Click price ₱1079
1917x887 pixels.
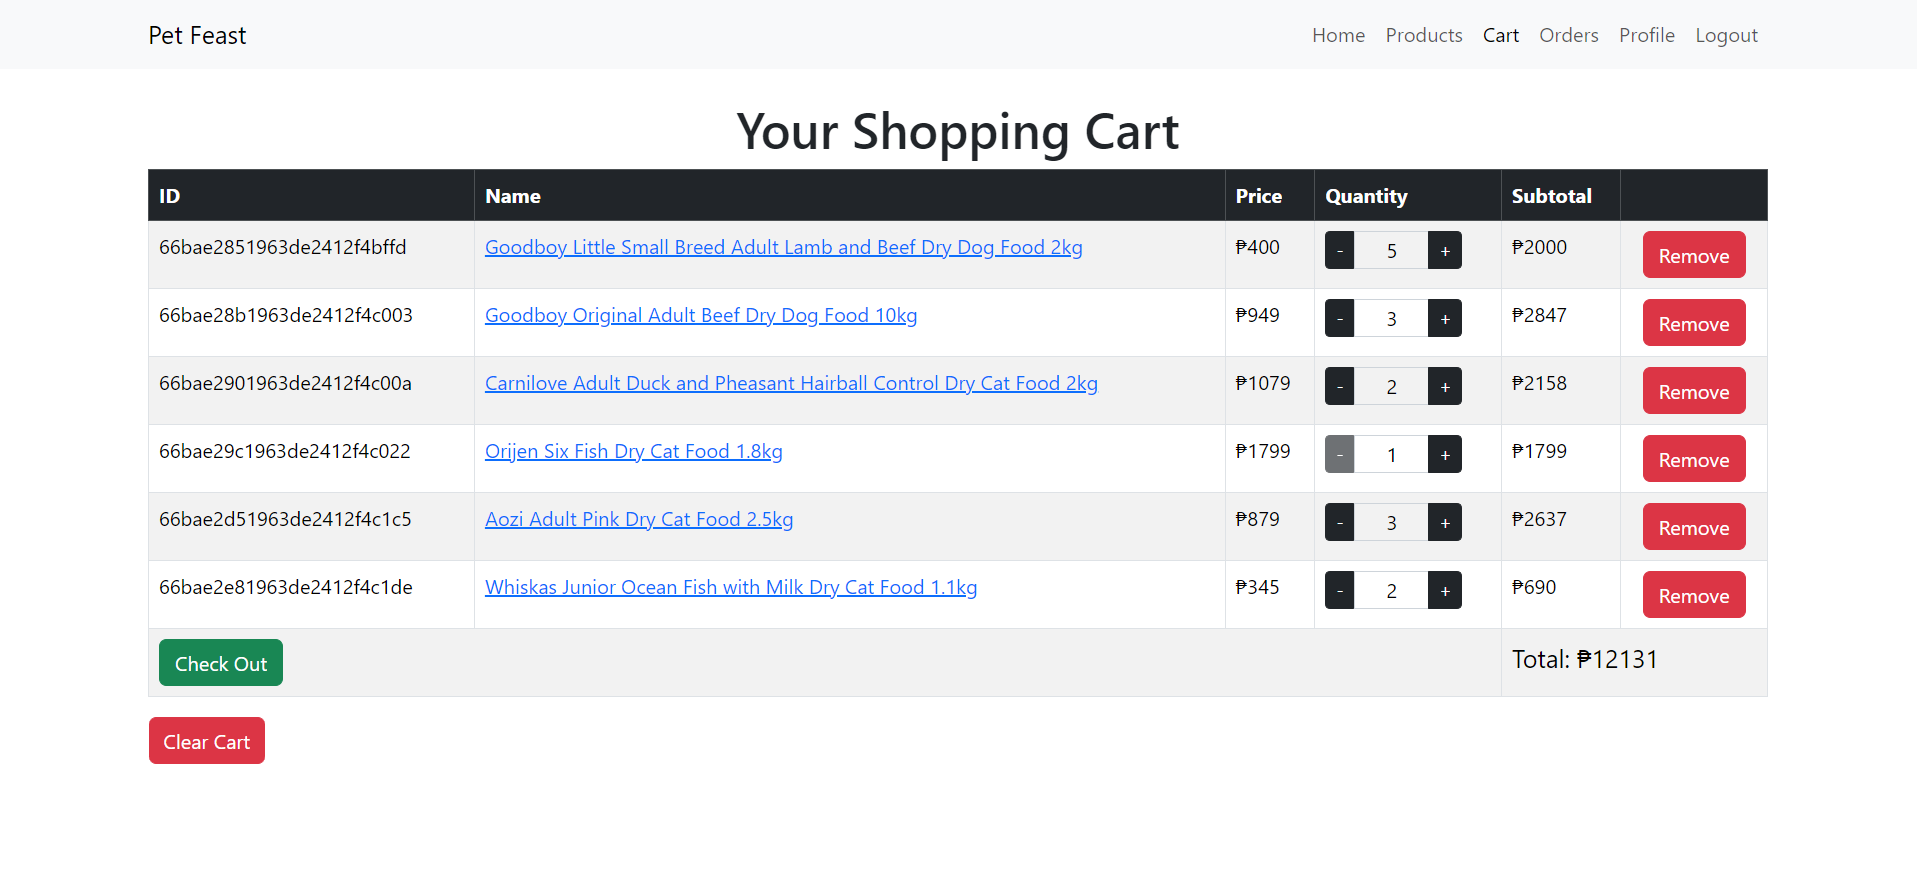click(1262, 383)
